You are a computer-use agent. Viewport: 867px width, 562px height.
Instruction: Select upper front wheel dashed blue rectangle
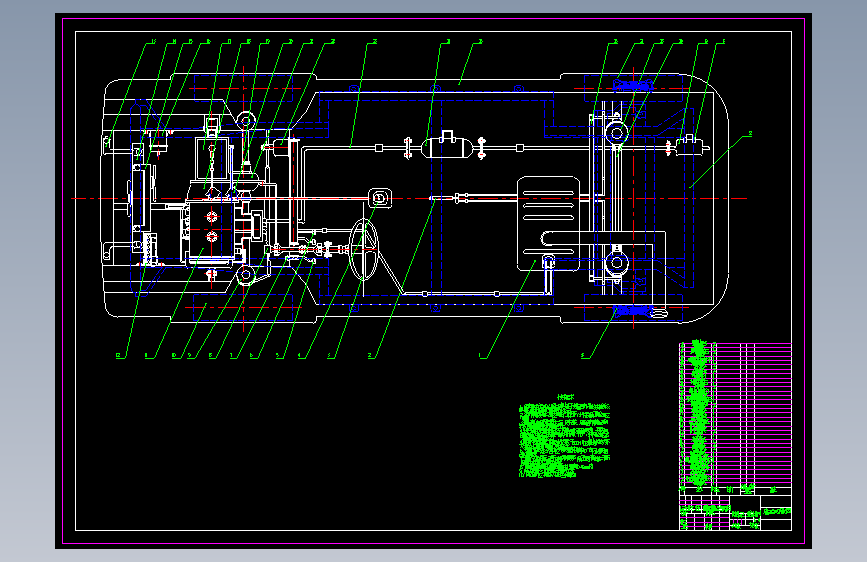[243, 88]
